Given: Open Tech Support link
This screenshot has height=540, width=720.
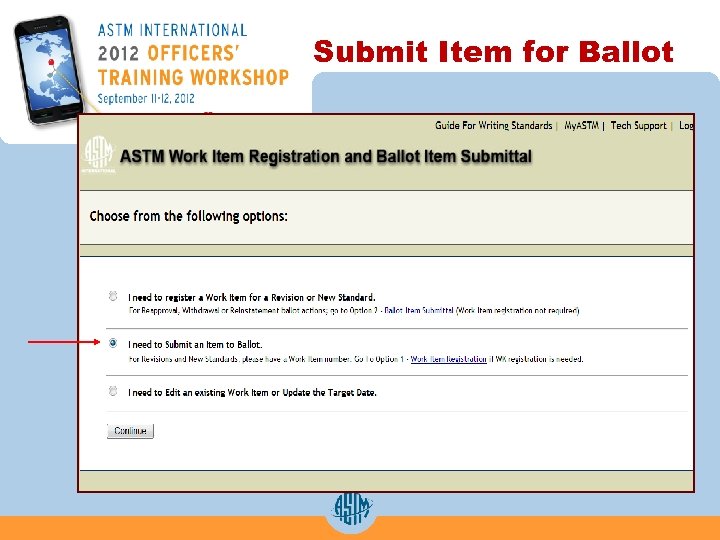Looking at the screenshot, I should [x=638, y=125].
